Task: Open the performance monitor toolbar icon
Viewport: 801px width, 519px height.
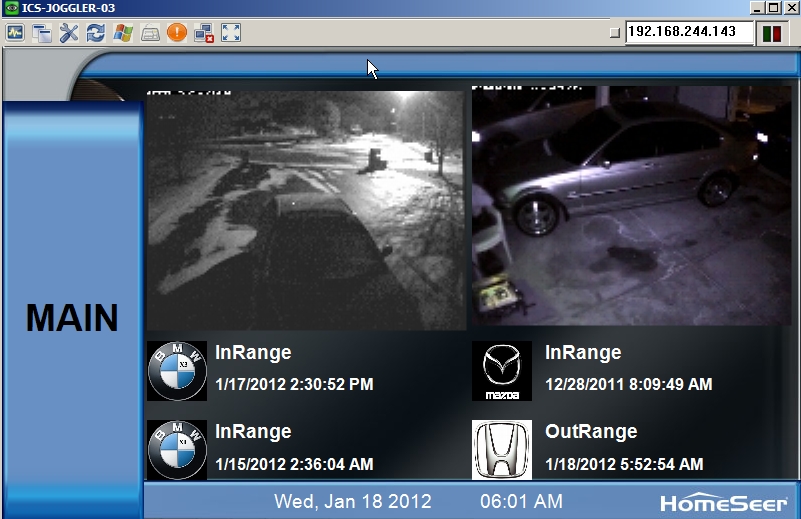Action: point(15,33)
